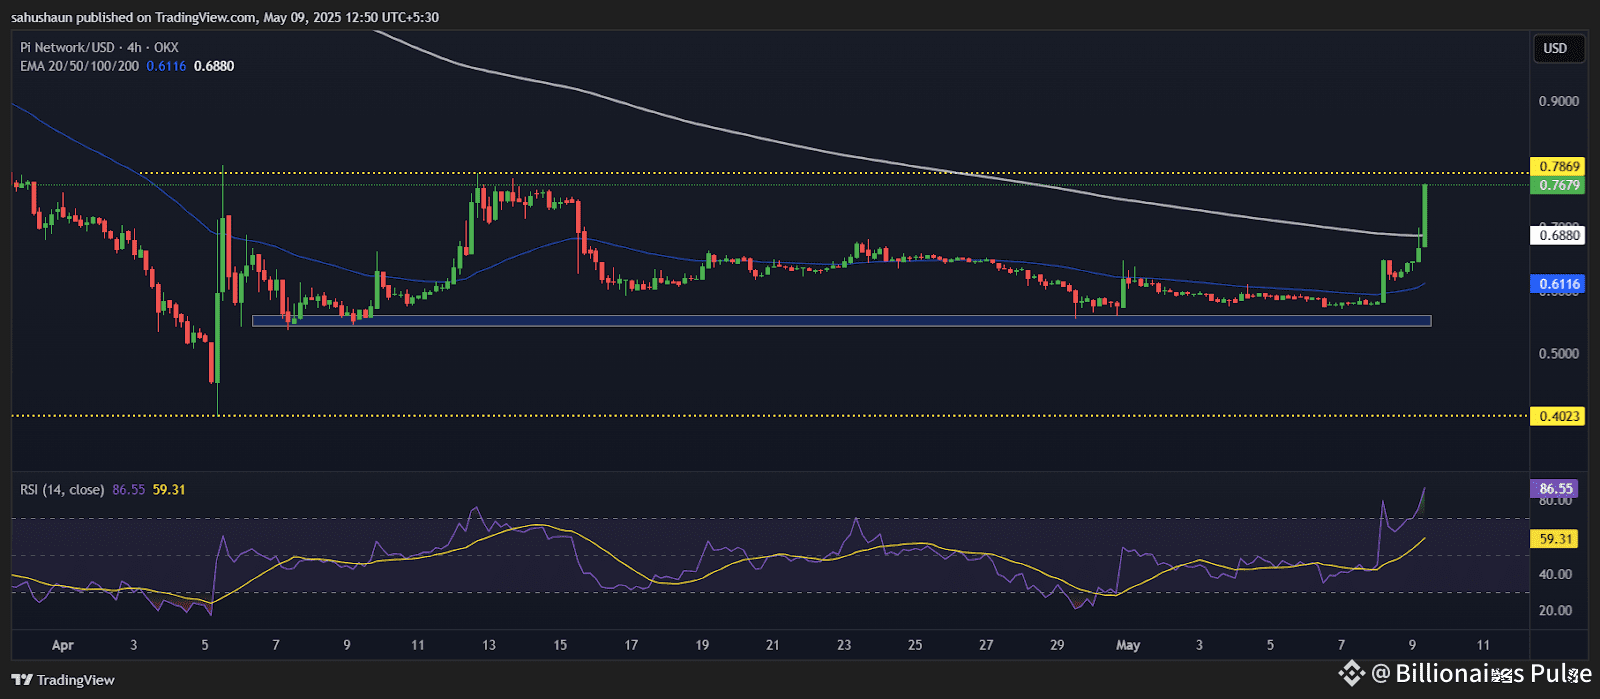Click the yellow 59.31 RSI average tag

pos(1556,539)
